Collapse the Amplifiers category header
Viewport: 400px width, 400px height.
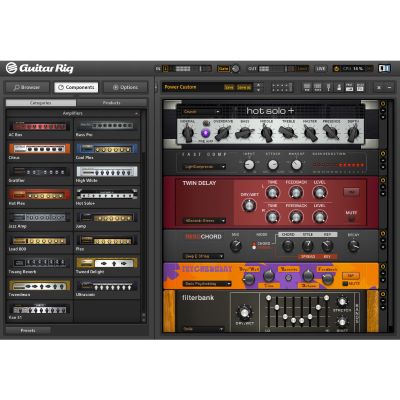point(73,114)
